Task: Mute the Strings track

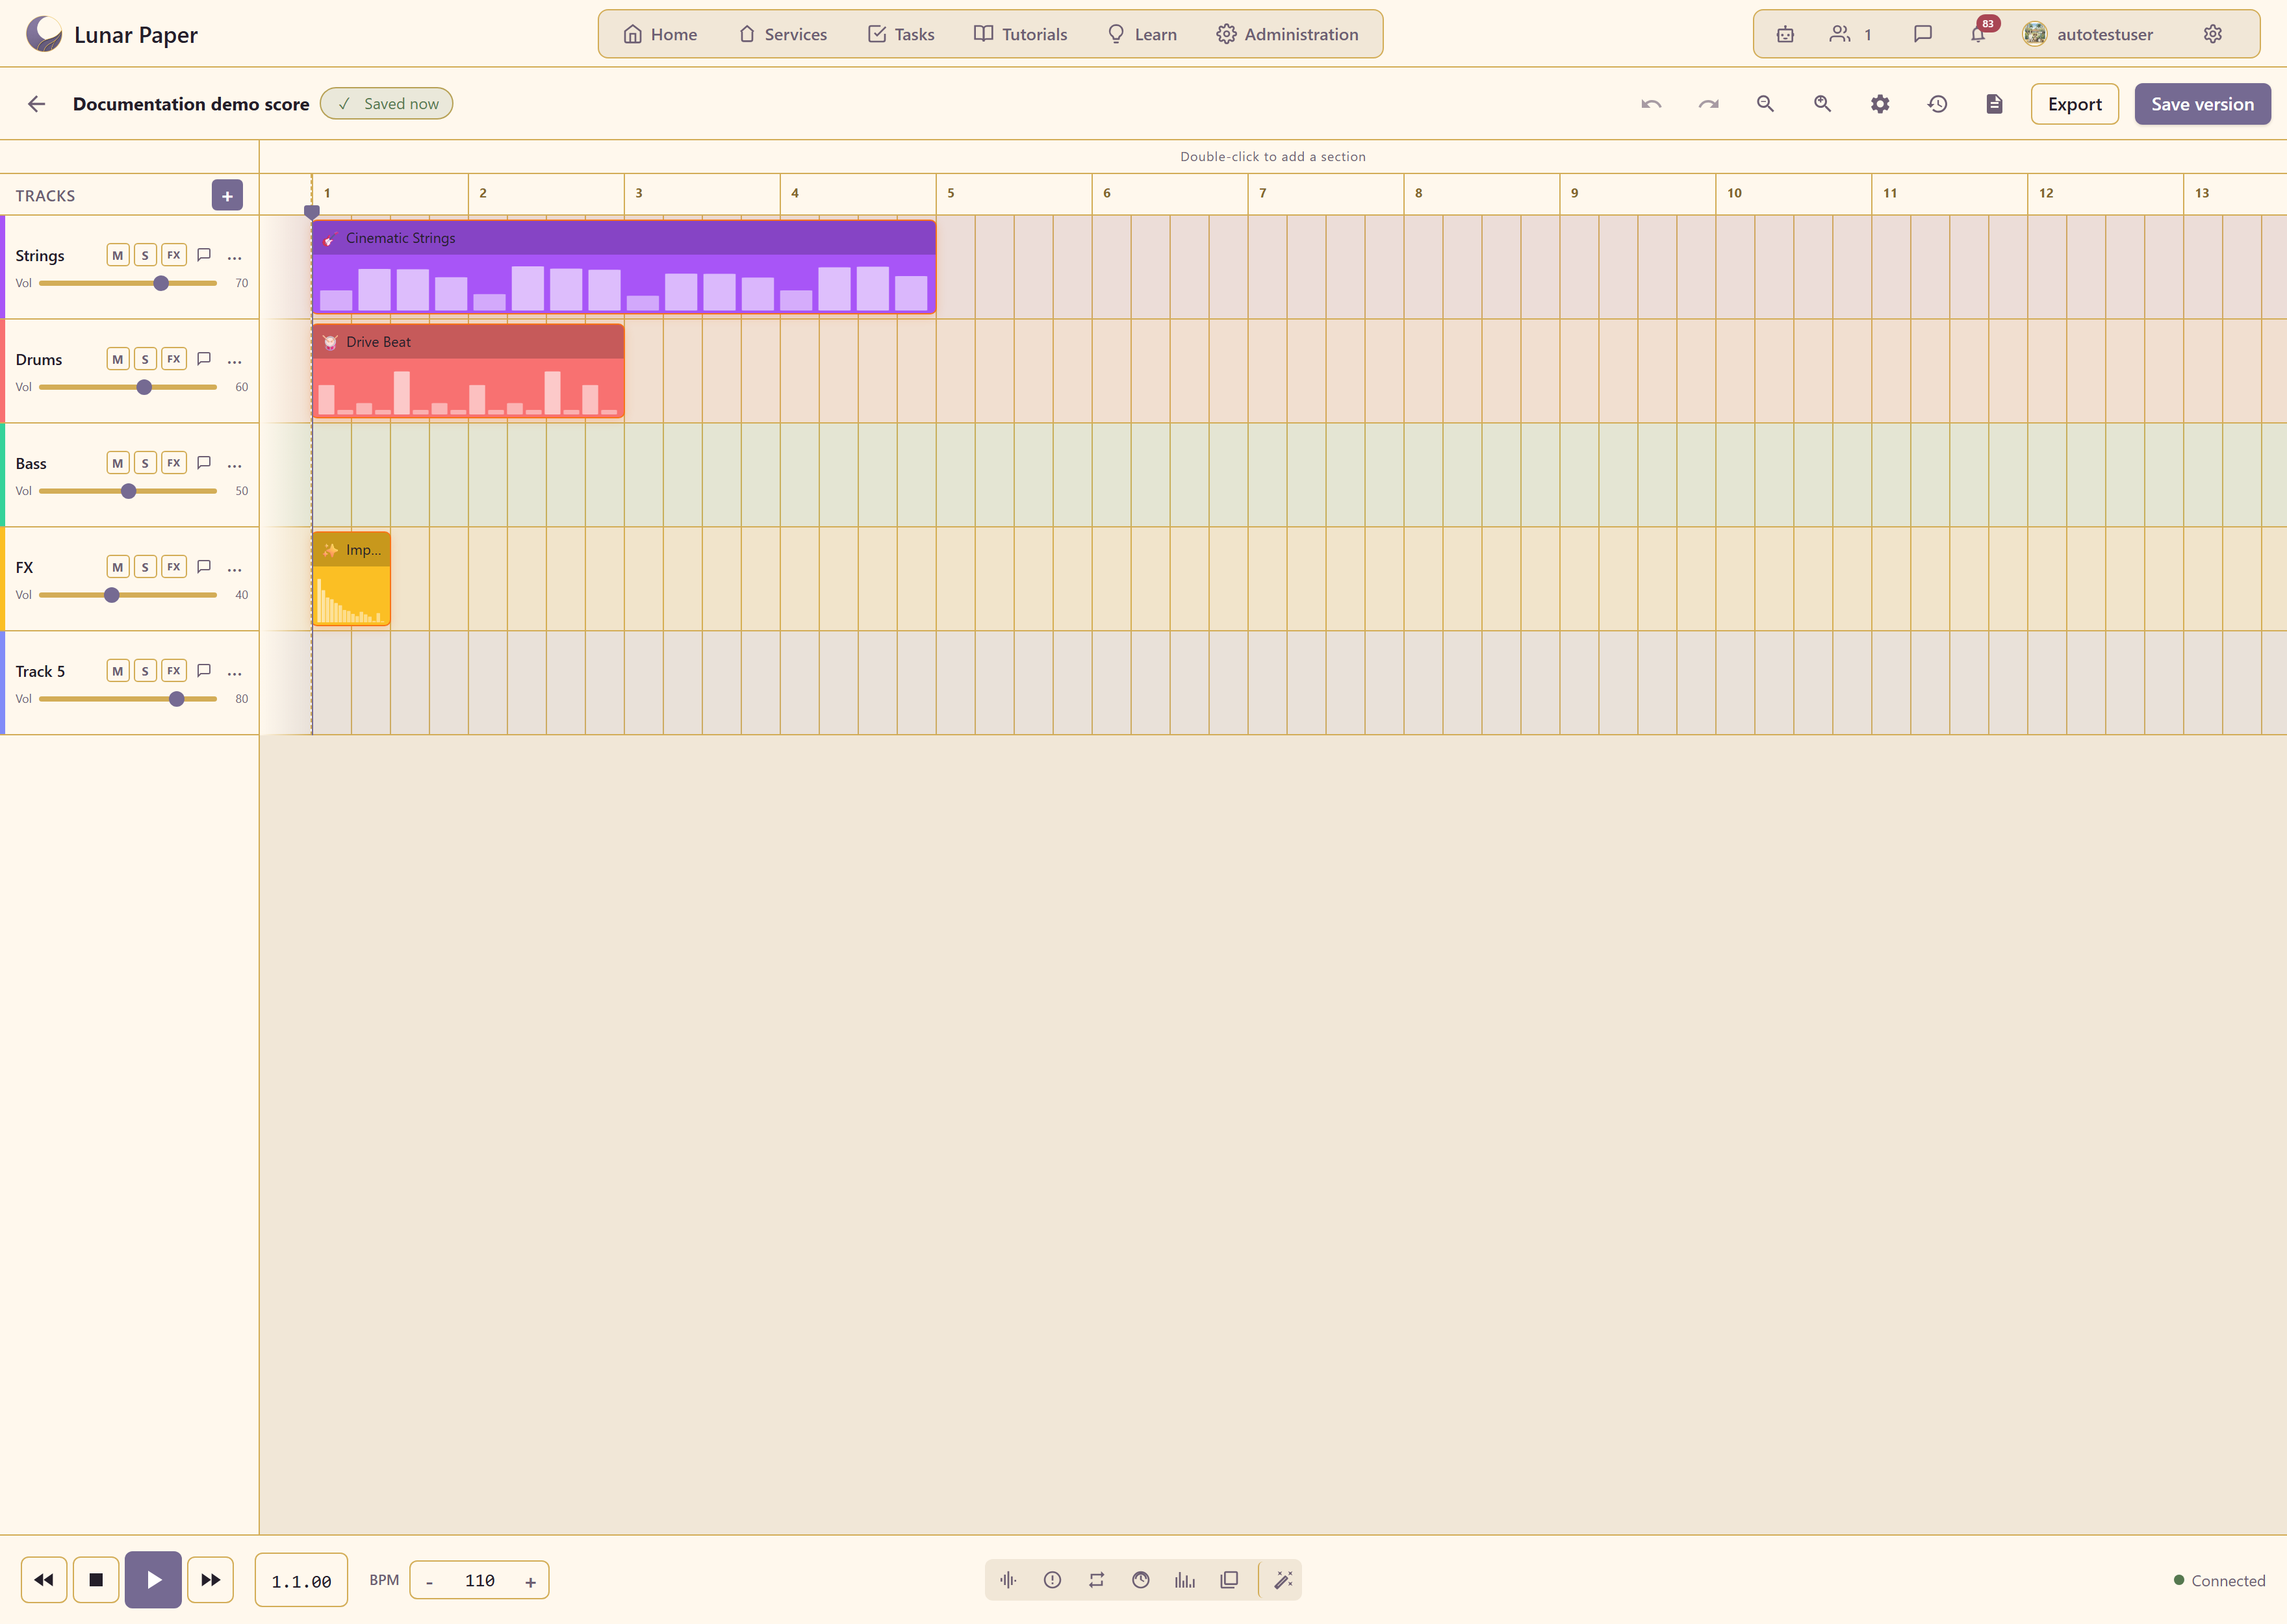Action: click(x=118, y=255)
